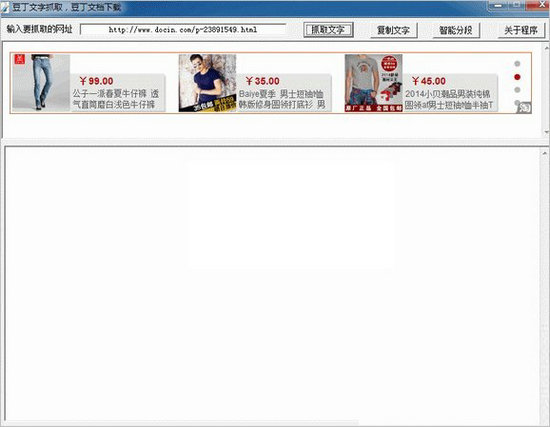Focus the URL input field
This screenshot has width=550, height=427.
point(183,30)
